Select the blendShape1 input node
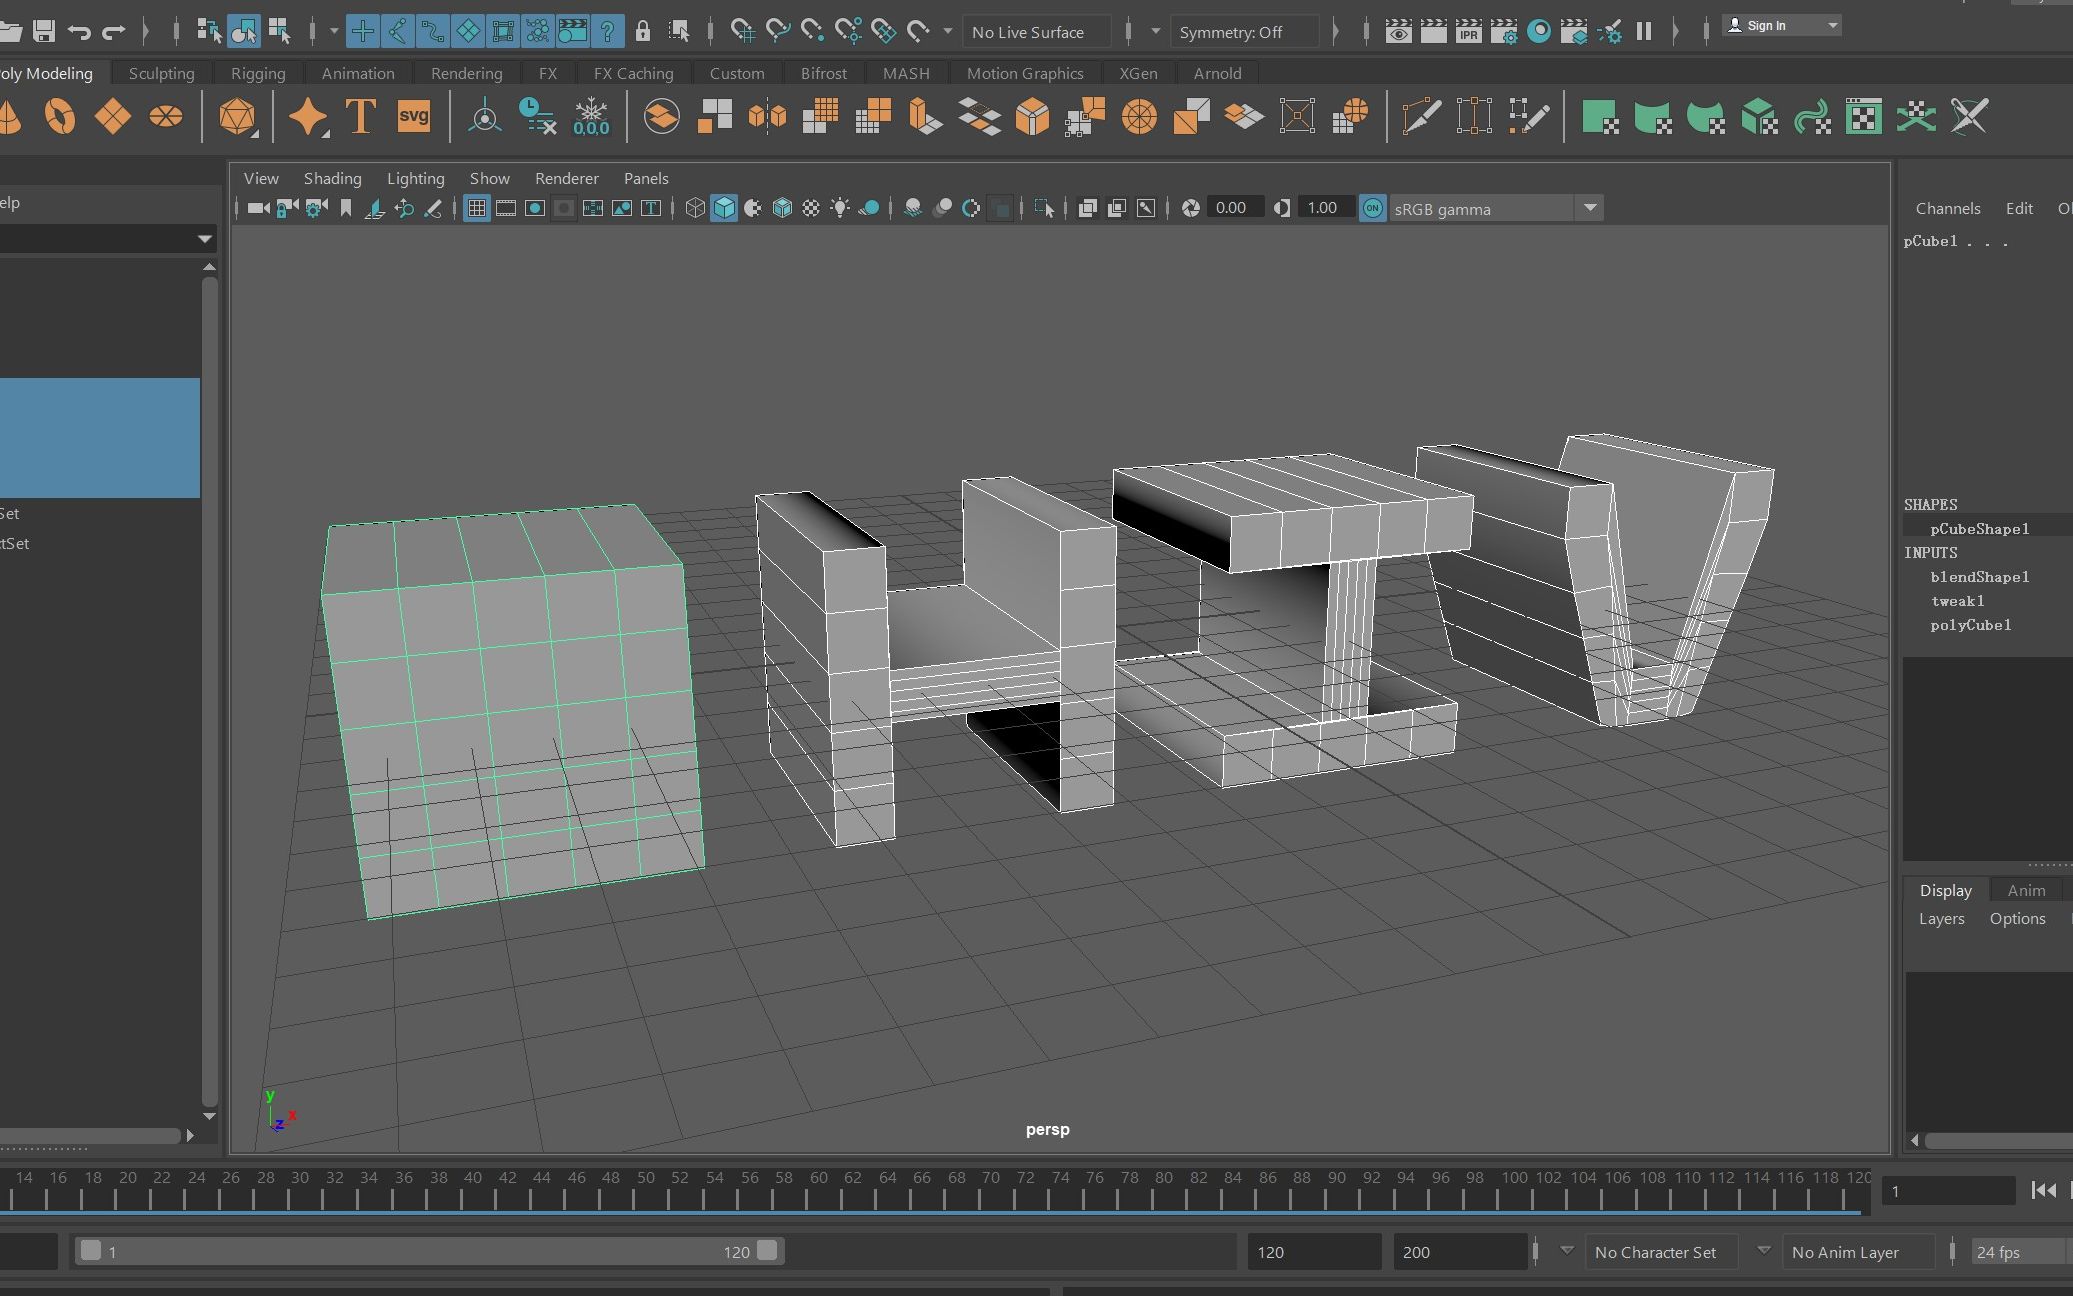The height and width of the screenshot is (1296, 2073). click(1979, 577)
